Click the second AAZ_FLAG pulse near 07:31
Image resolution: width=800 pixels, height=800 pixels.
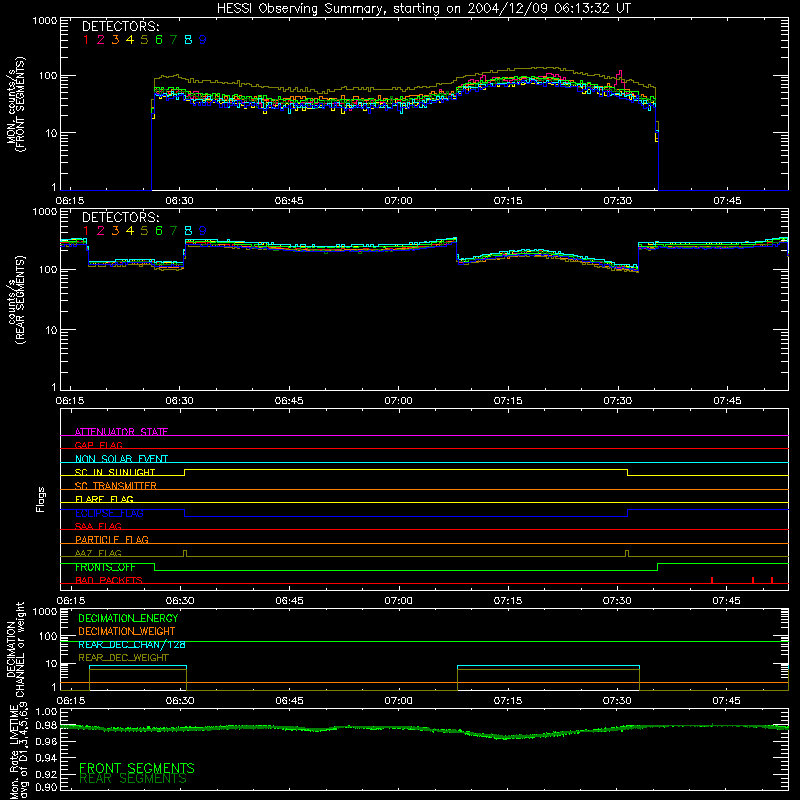[627, 554]
